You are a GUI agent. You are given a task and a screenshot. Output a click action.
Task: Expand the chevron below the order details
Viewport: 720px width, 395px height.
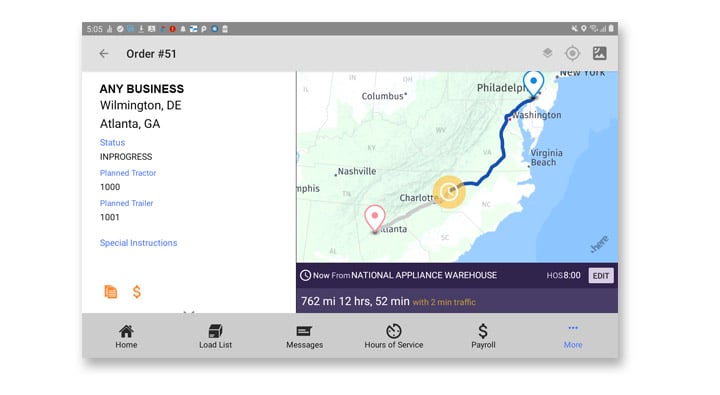pyautogui.click(x=189, y=312)
